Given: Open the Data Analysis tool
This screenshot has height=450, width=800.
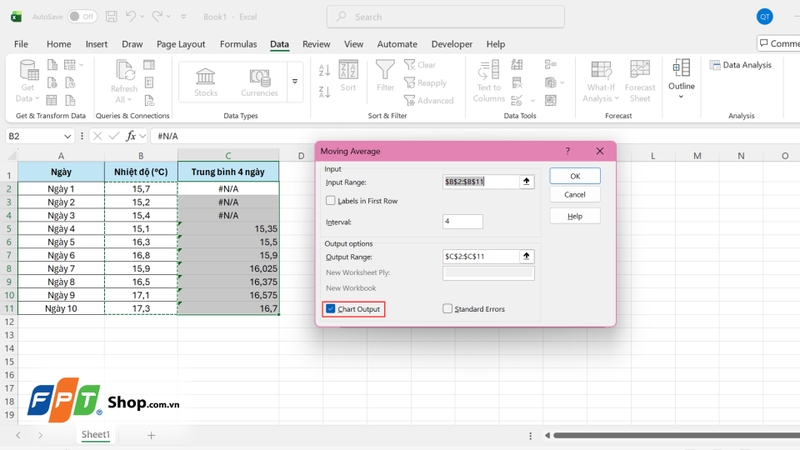Looking at the screenshot, I should pyautogui.click(x=741, y=65).
